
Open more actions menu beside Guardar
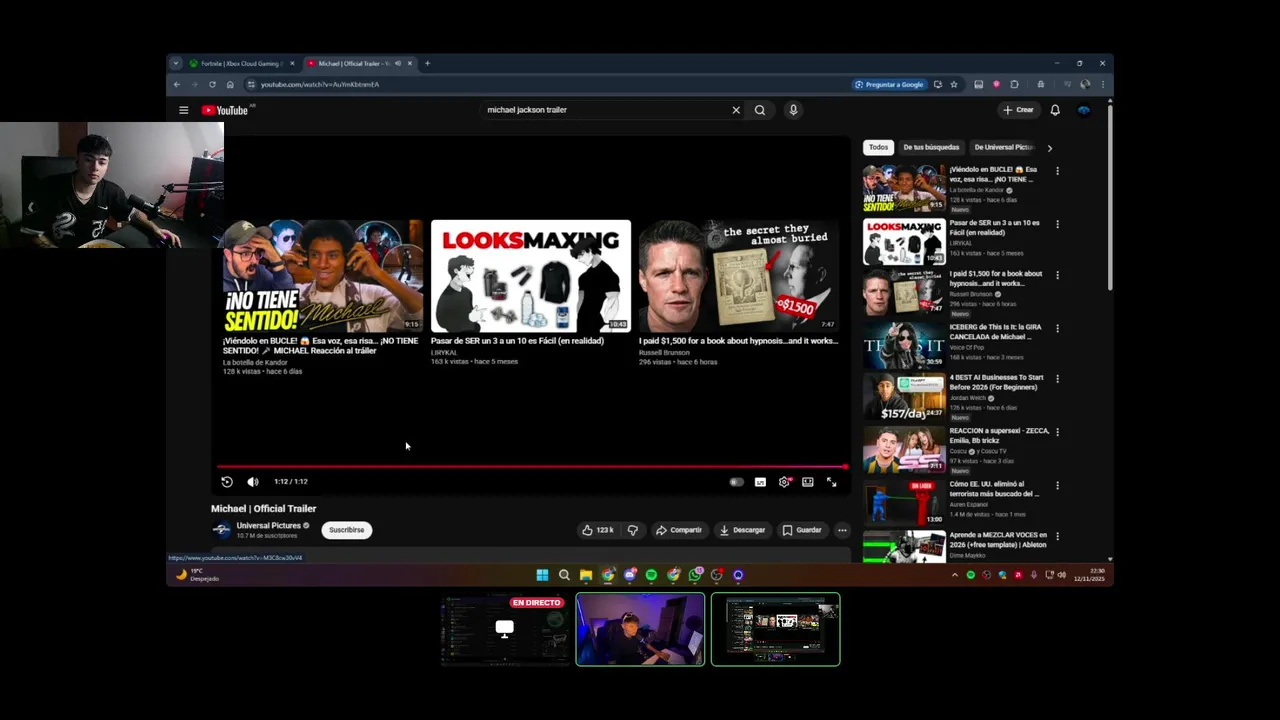pyautogui.click(x=842, y=530)
